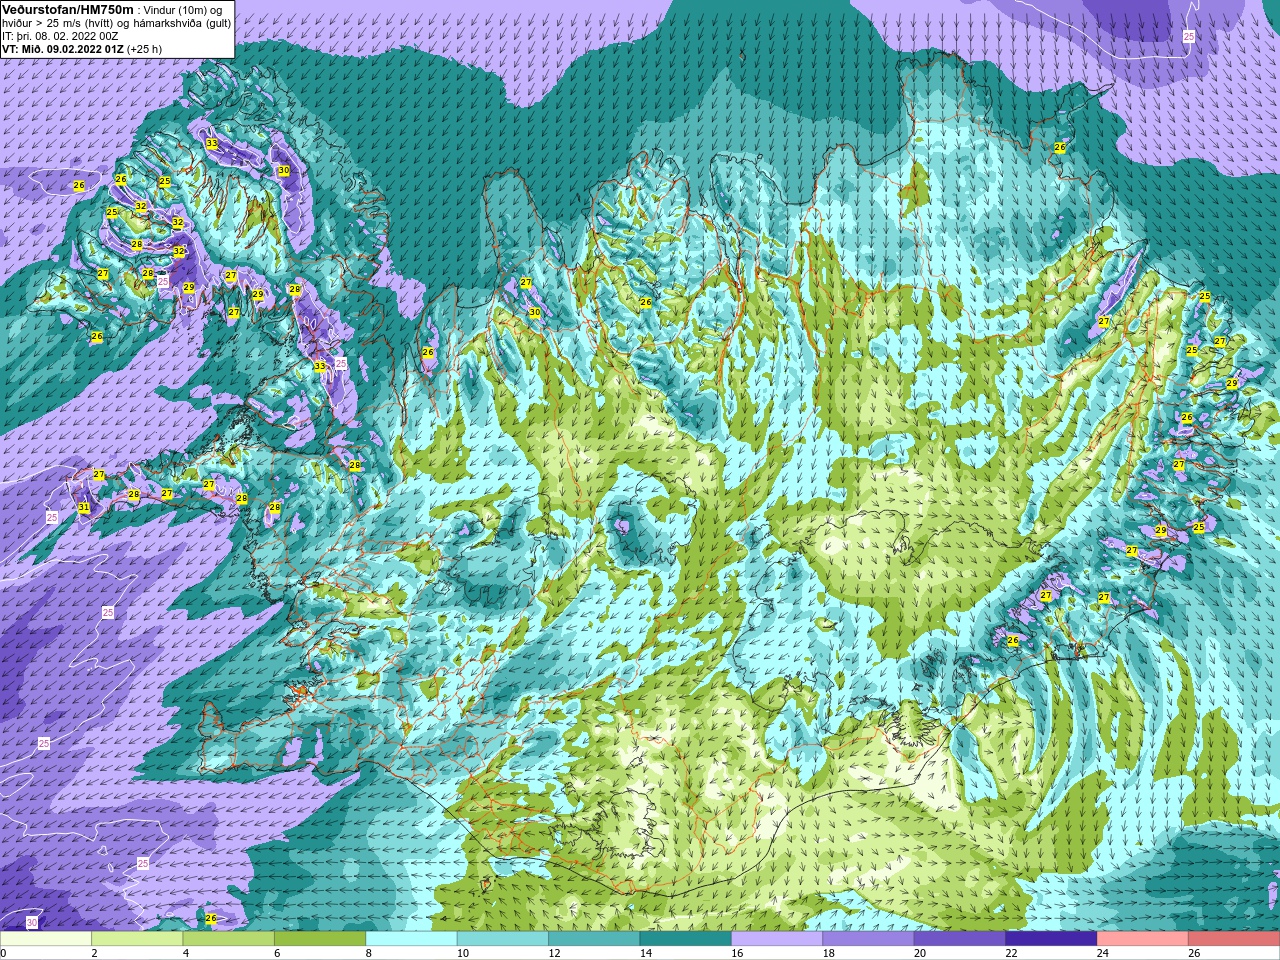Click the legend tick label '0'

pyautogui.click(x=4, y=953)
